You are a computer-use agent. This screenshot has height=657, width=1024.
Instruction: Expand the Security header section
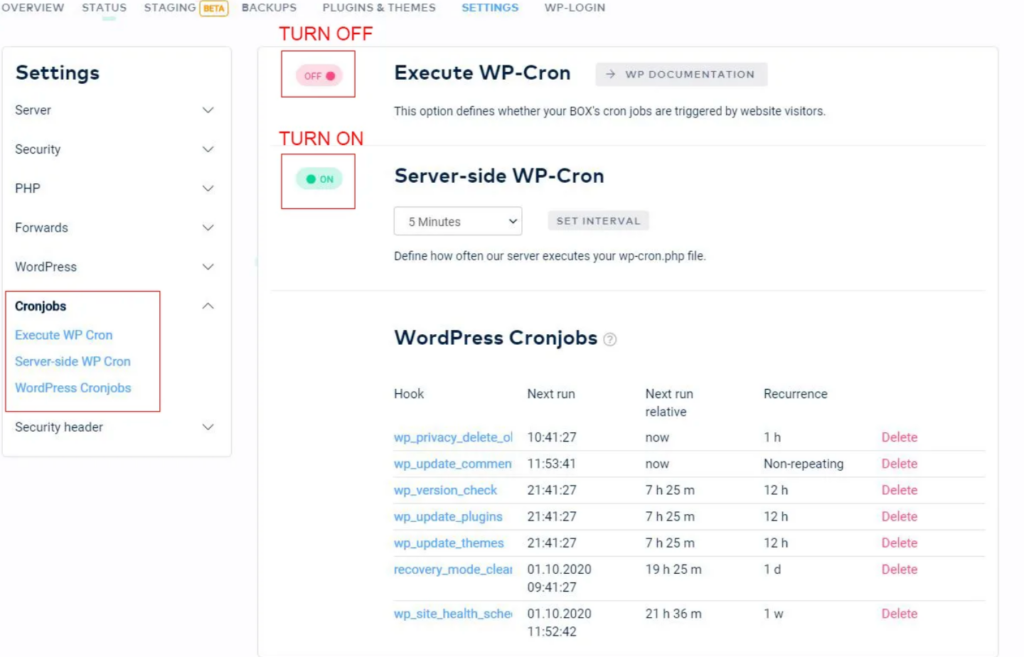coord(114,426)
